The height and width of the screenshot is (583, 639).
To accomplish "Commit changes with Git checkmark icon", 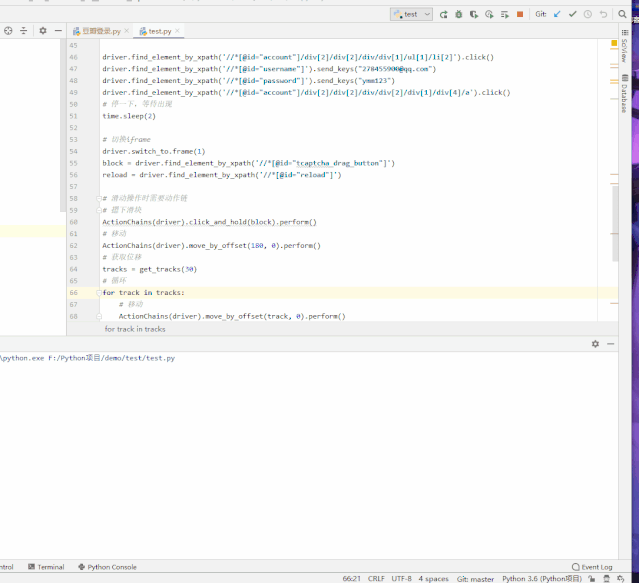I will click(572, 14).
